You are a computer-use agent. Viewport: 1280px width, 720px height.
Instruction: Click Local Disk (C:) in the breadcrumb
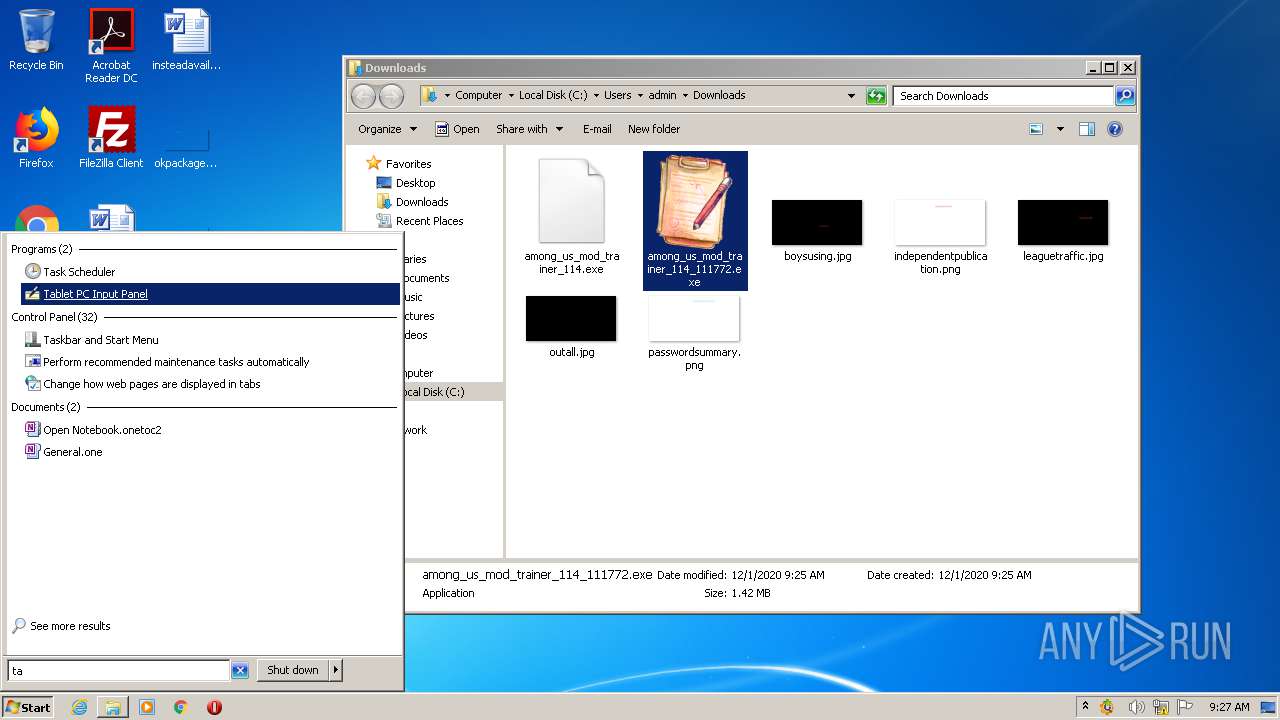pos(553,96)
